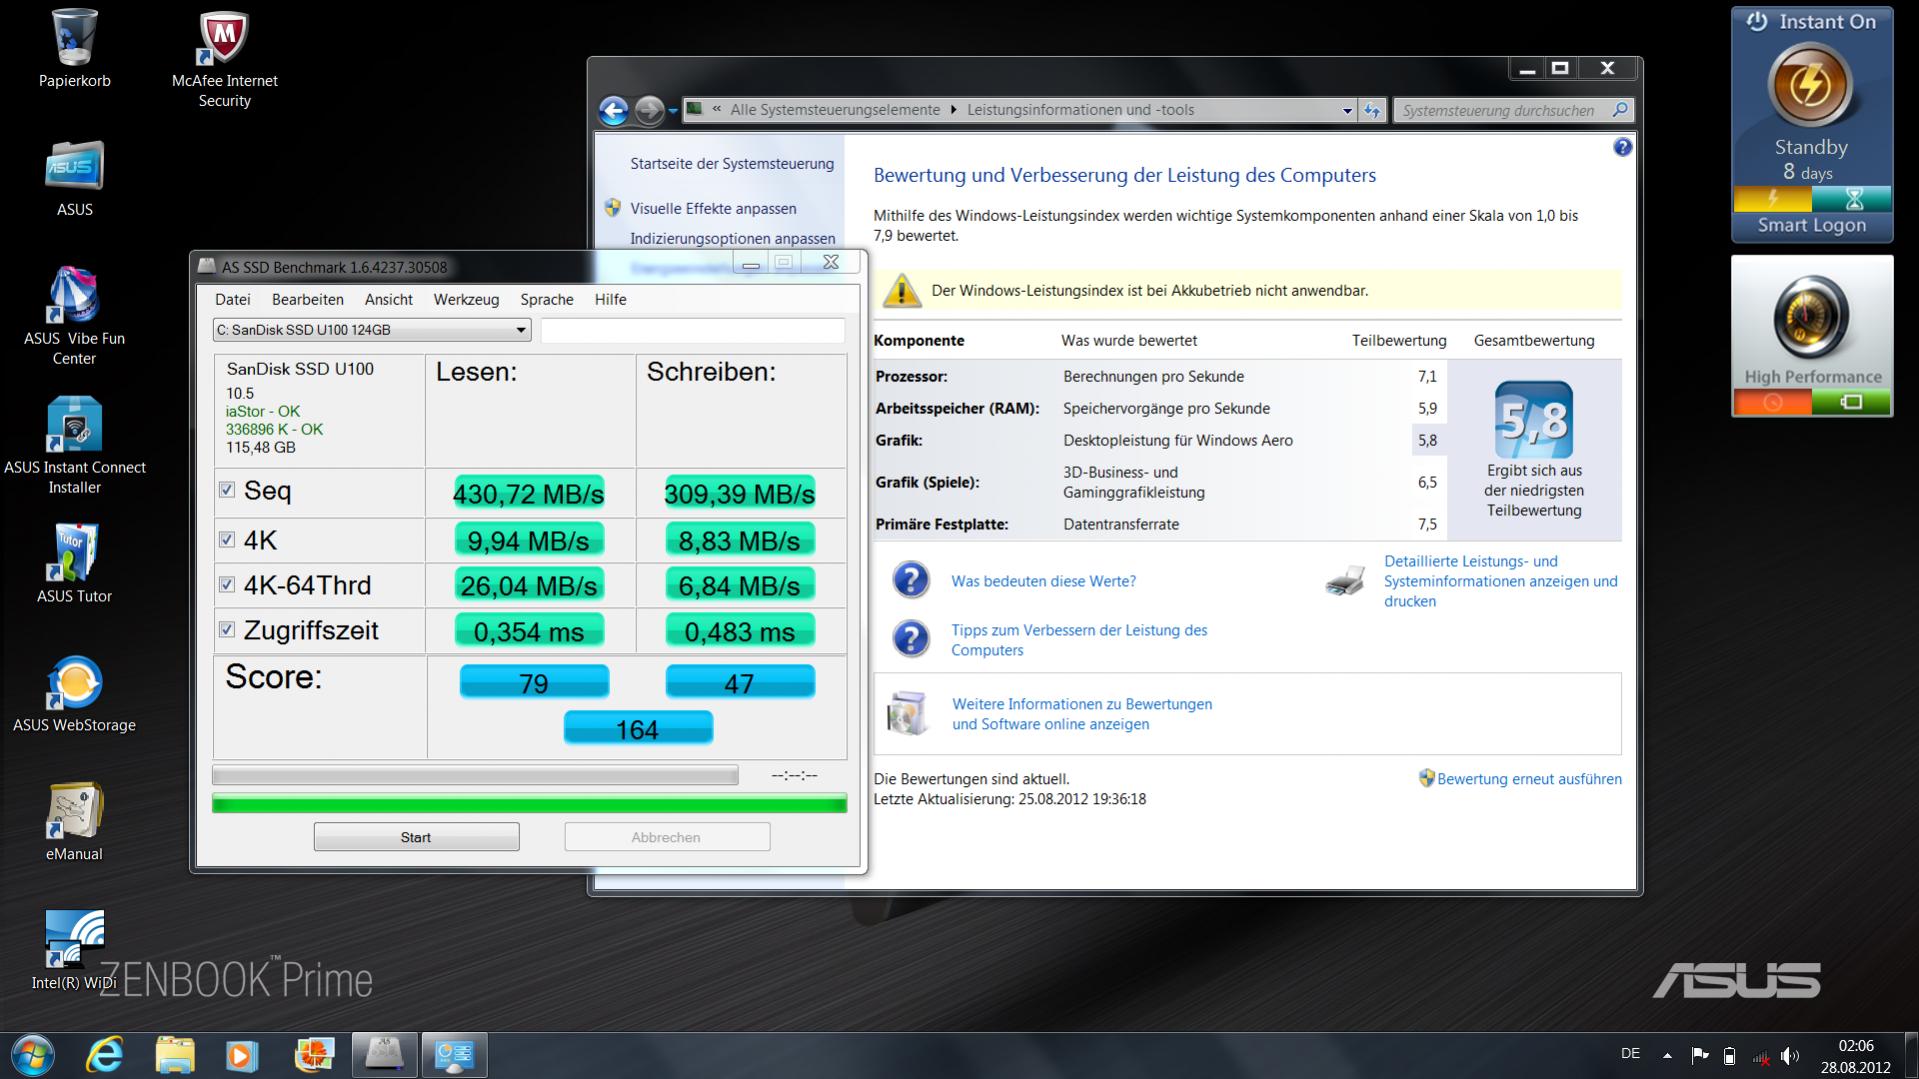Open the Sprache menu
This screenshot has height=1079, width=1919.
point(547,299)
